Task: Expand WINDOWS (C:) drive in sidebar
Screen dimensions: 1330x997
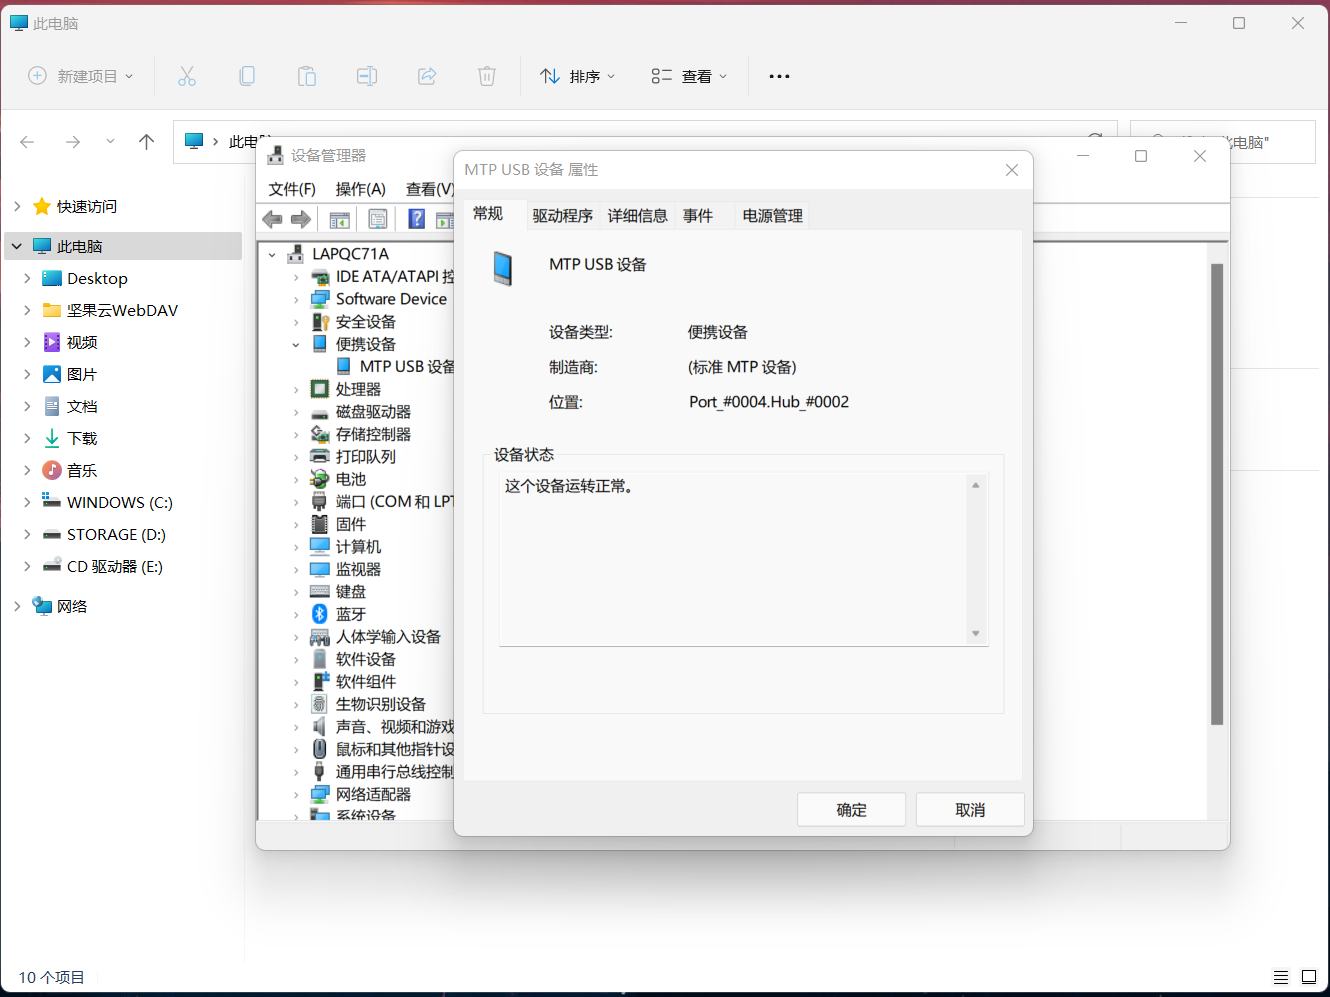Action: tap(27, 502)
